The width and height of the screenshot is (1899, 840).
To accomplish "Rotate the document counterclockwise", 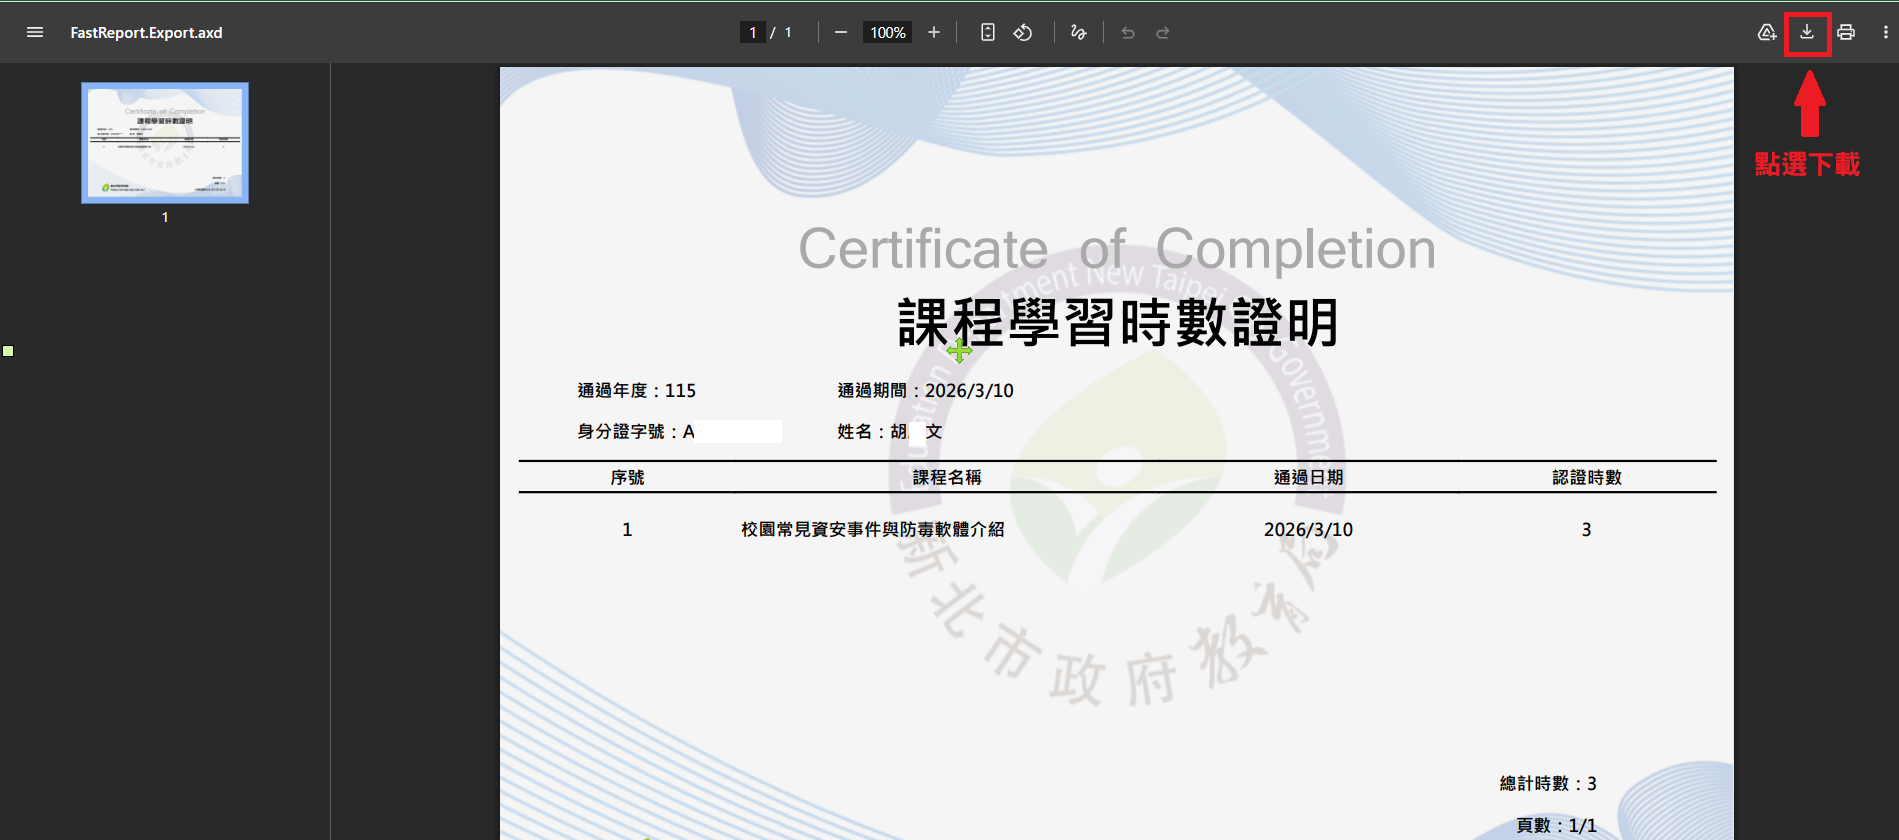I will click(1022, 33).
